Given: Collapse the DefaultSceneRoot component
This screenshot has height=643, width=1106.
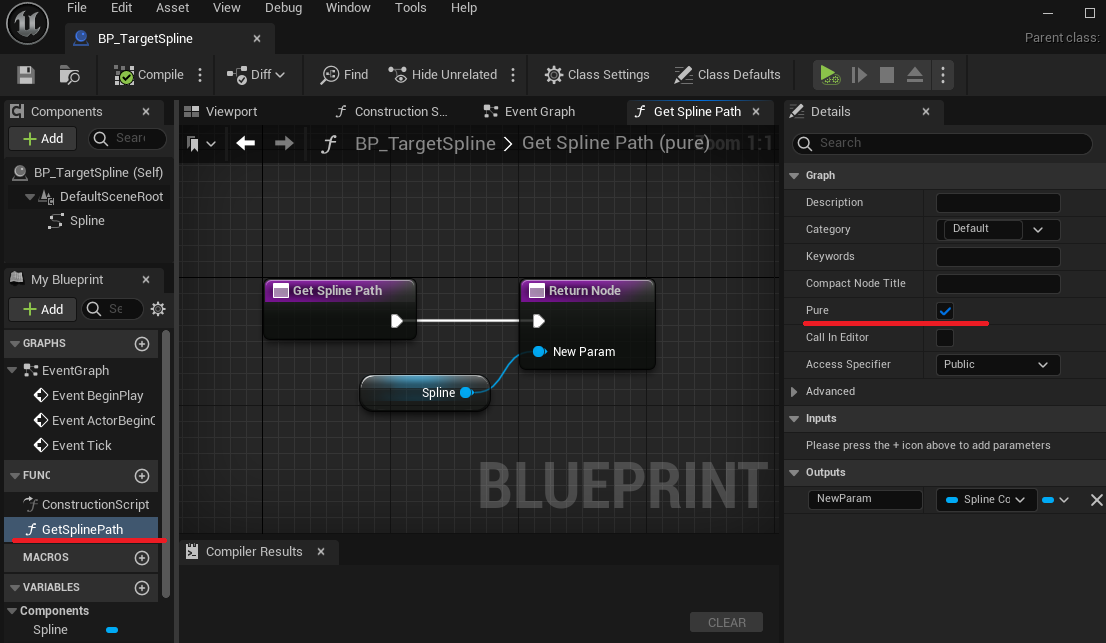Looking at the screenshot, I should pos(30,197).
